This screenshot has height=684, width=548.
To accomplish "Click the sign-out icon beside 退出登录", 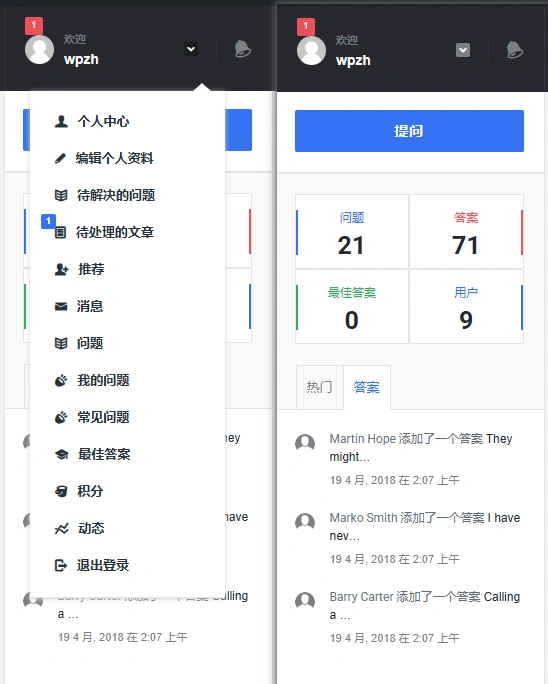I will pos(61,566).
